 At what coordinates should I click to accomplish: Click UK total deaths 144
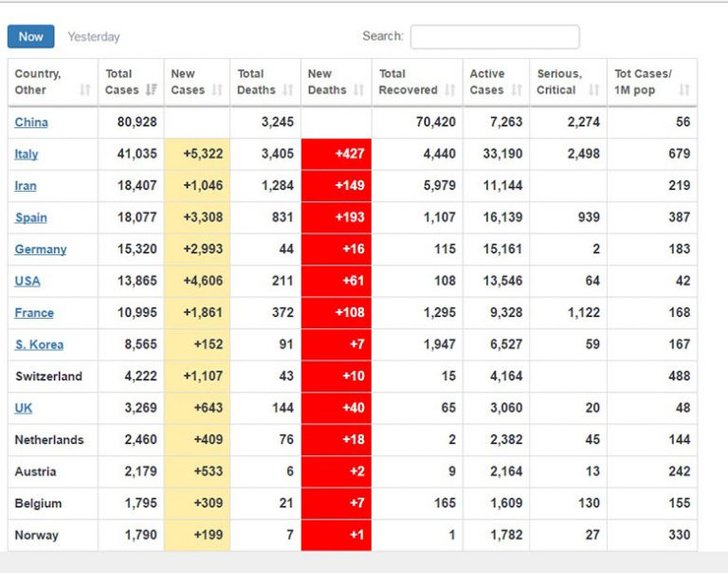point(283,408)
